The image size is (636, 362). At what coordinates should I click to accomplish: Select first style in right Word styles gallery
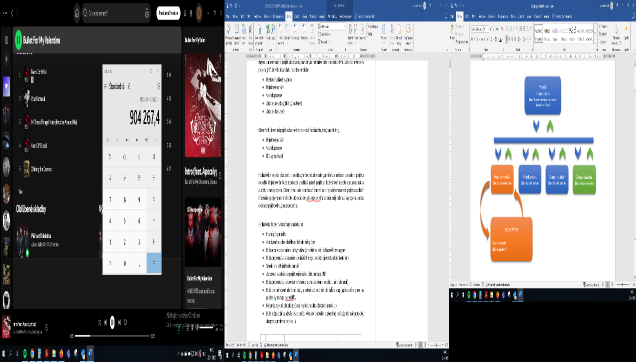click(x=539, y=34)
